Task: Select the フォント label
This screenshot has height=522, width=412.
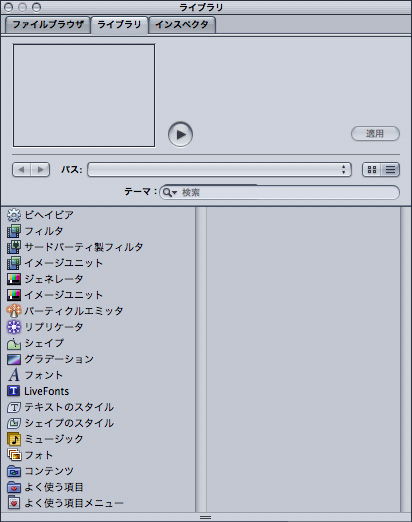Action: tap(44, 375)
